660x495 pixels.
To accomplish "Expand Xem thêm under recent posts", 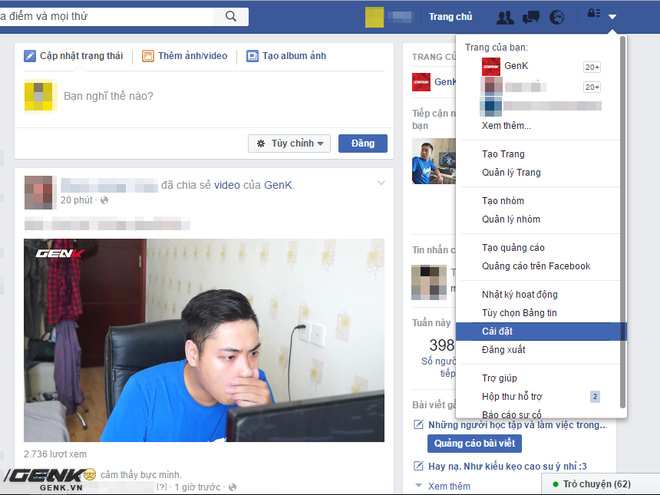I will coord(449,486).
